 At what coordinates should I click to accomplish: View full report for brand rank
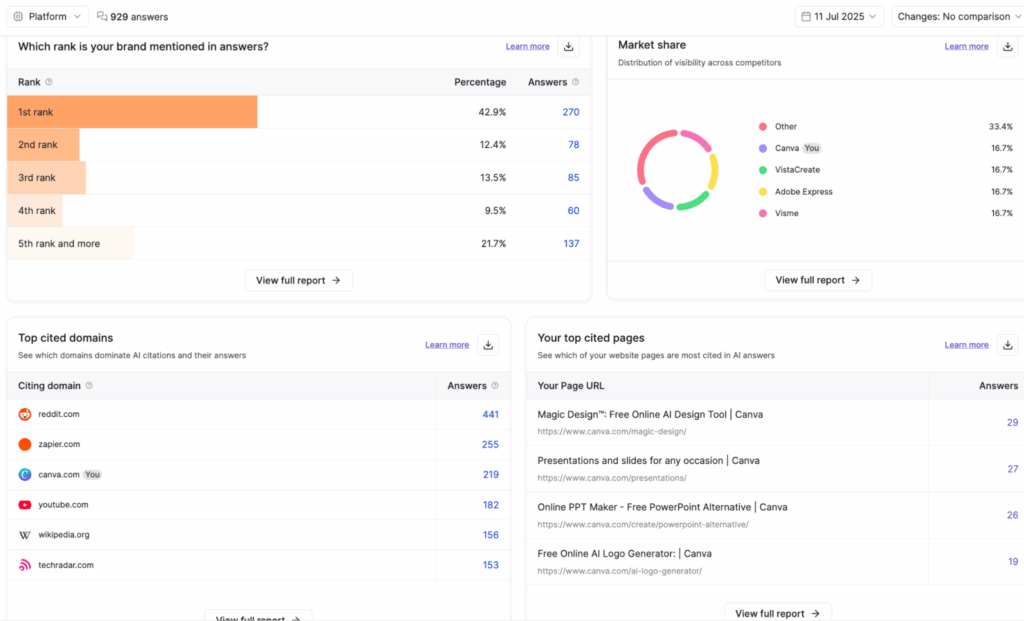pyautogui.click(x=298, y=280)
